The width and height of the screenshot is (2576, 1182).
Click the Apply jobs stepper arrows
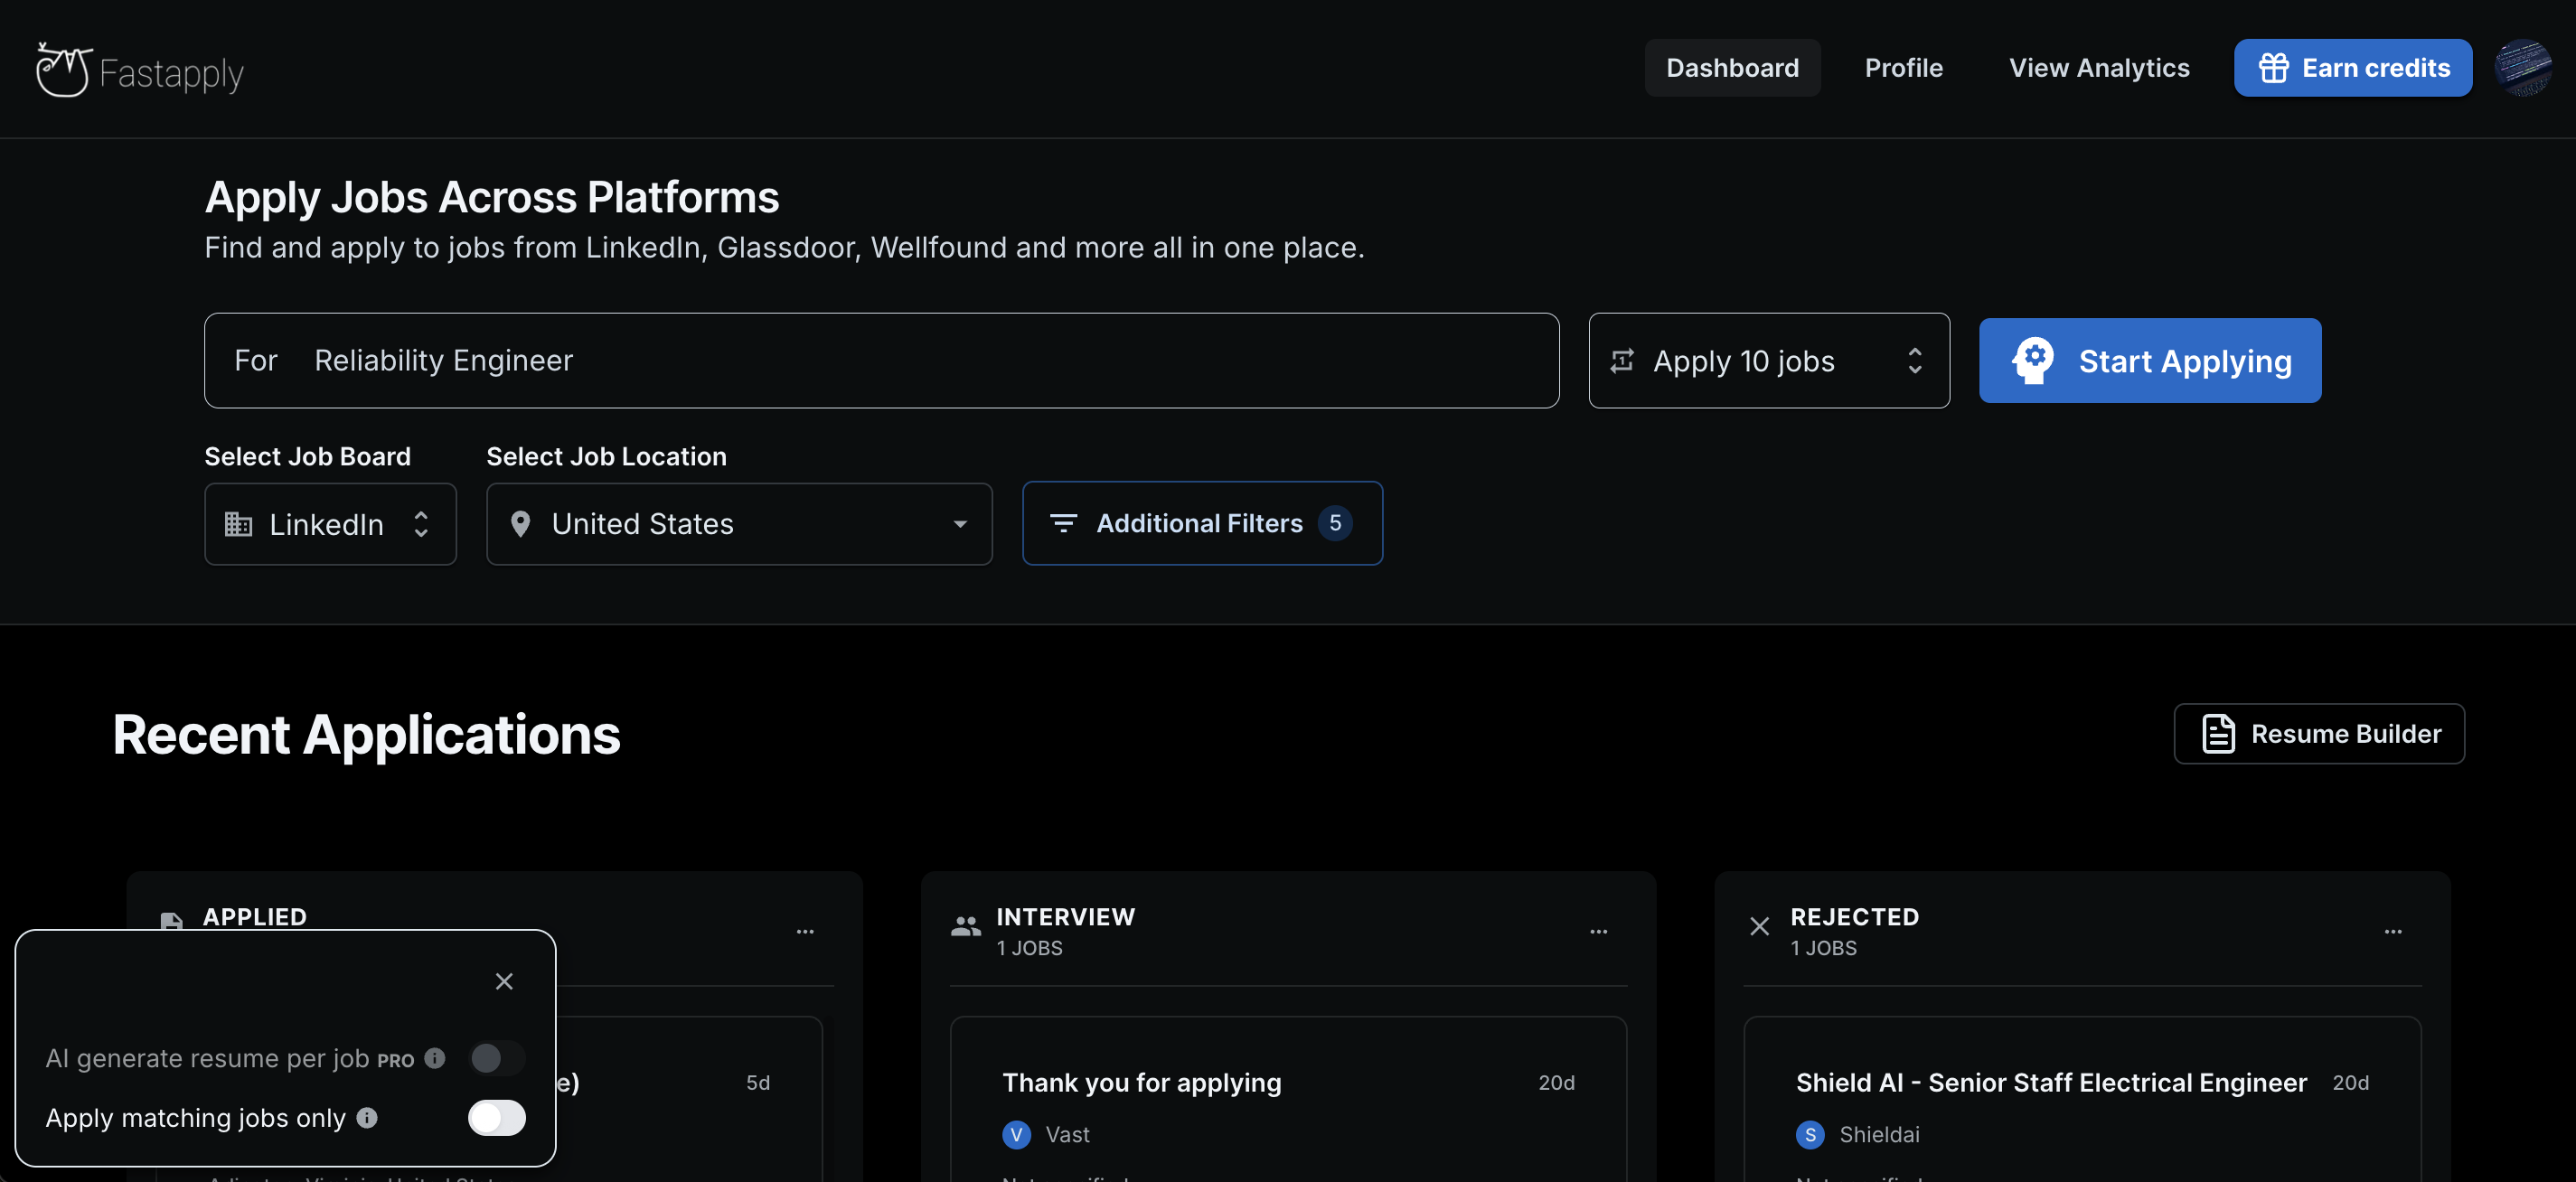[x=1914, y=360]
